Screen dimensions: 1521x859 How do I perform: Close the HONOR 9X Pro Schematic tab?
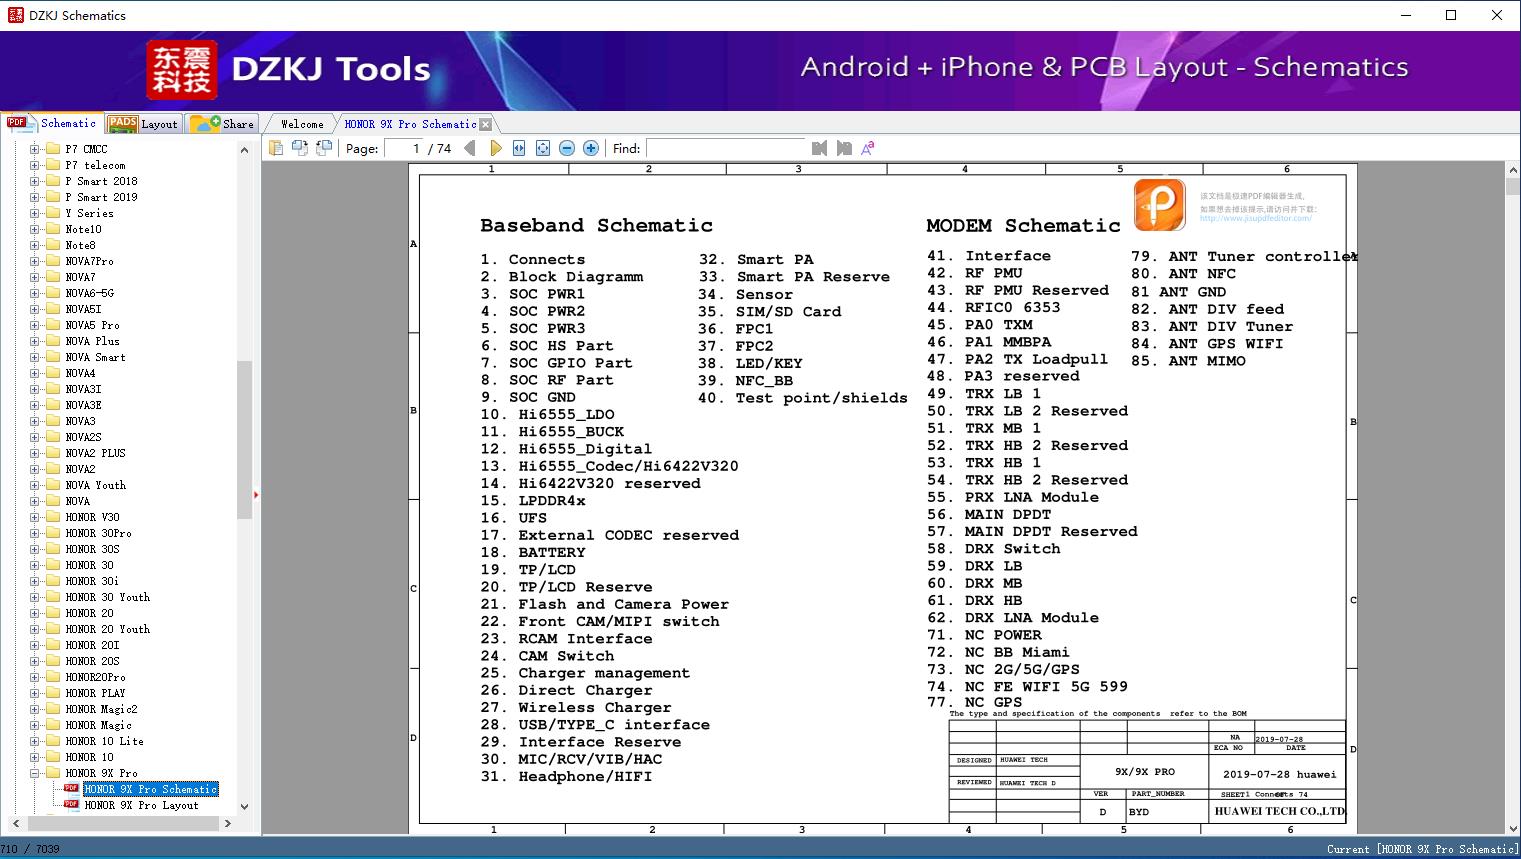486,124
